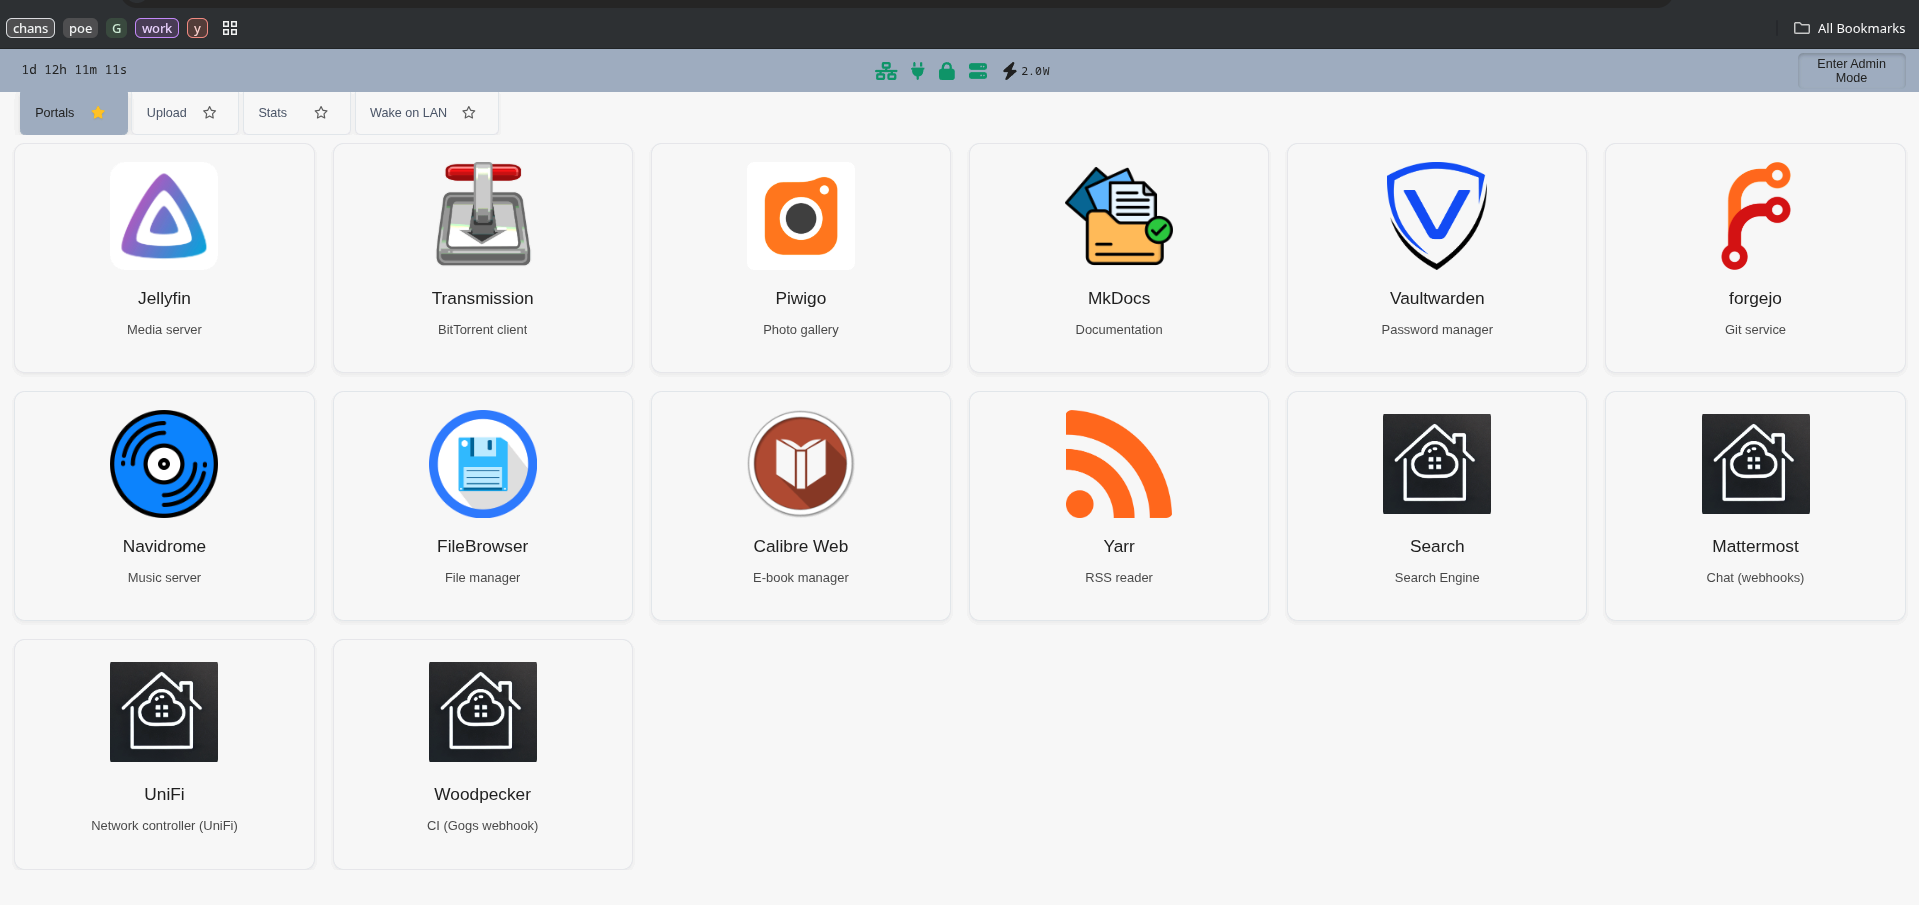Launch the Transmission BitTorrent client icon
The width and height of the screenshot is (1919, 905).
(x=483, y=216)
